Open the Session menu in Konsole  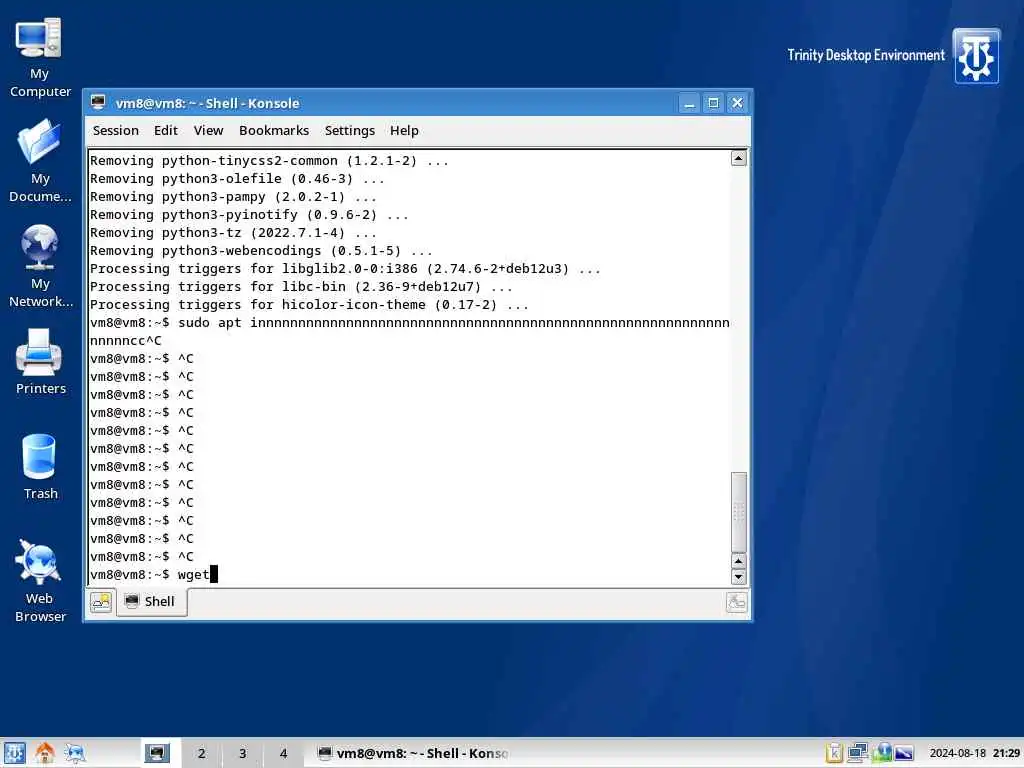pyautogui.click(x=116, y=131)
